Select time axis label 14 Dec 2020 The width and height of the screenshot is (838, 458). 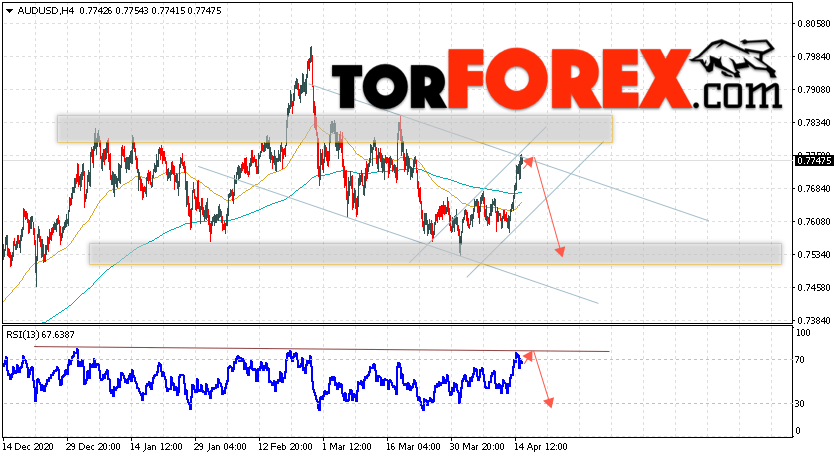click(x=27, y=447)
